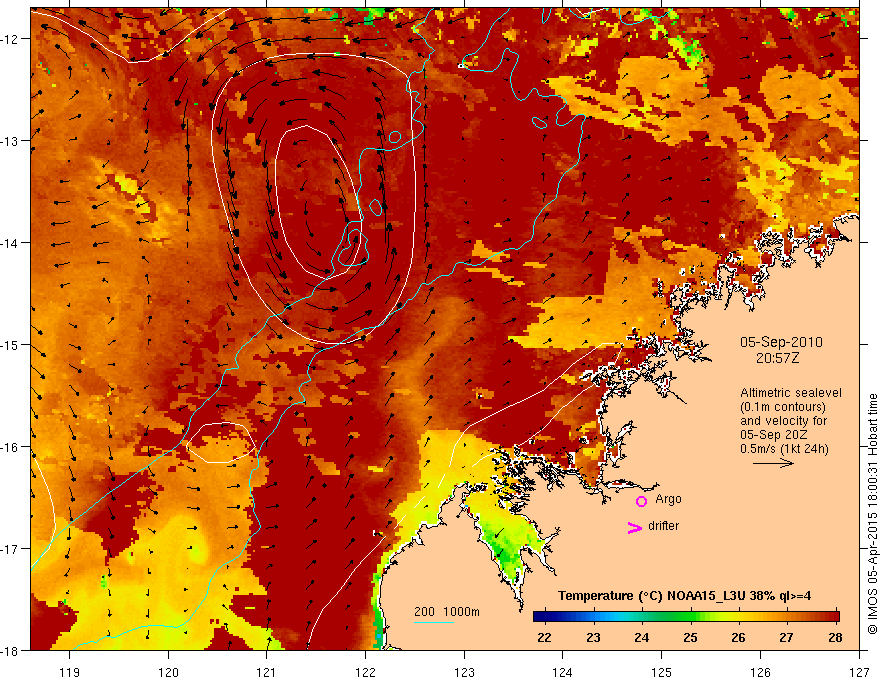Click latitude label -16 on left axis
The width and height of the screenshot is (880, 680).
11,447
